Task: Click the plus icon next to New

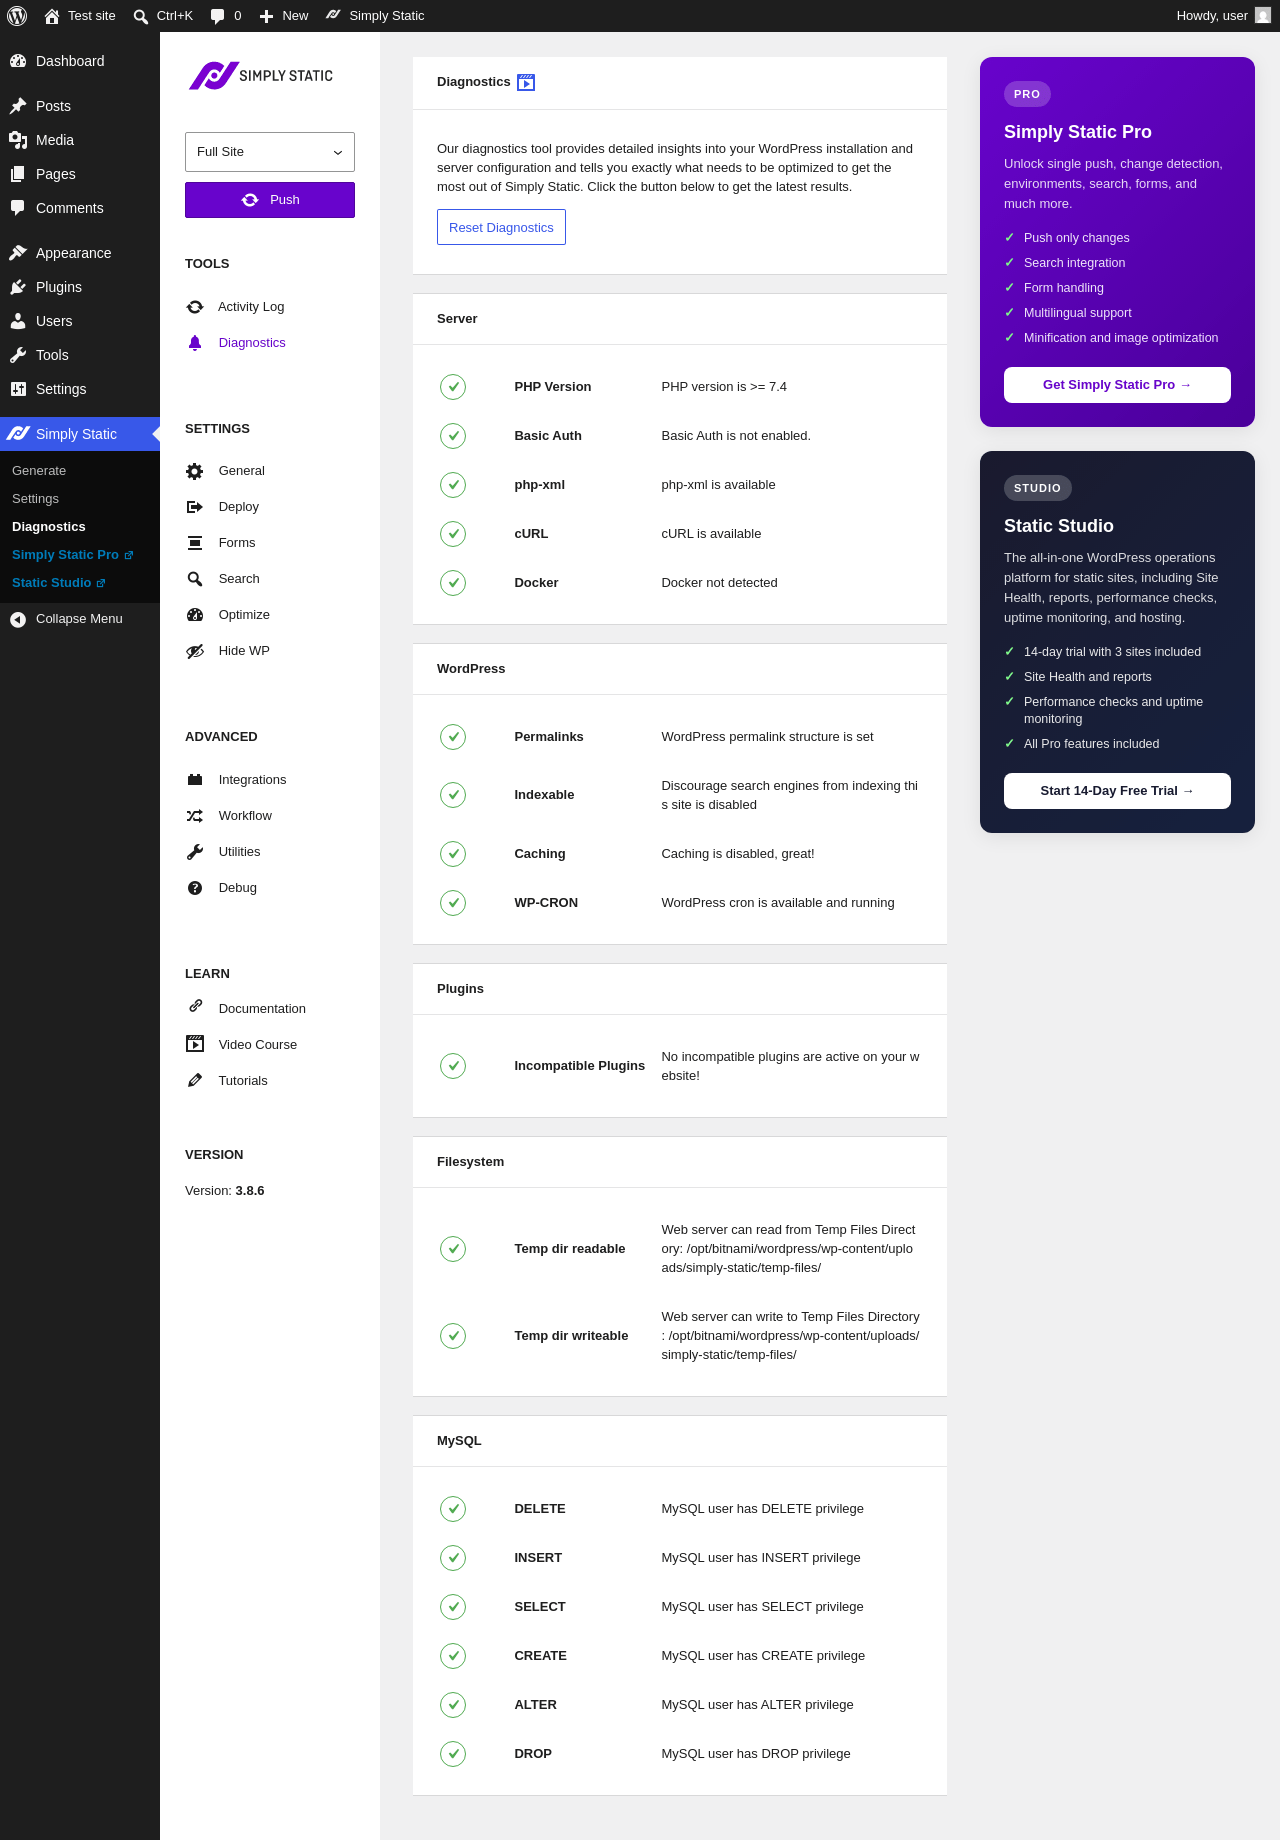Action: tap(266, 16)
